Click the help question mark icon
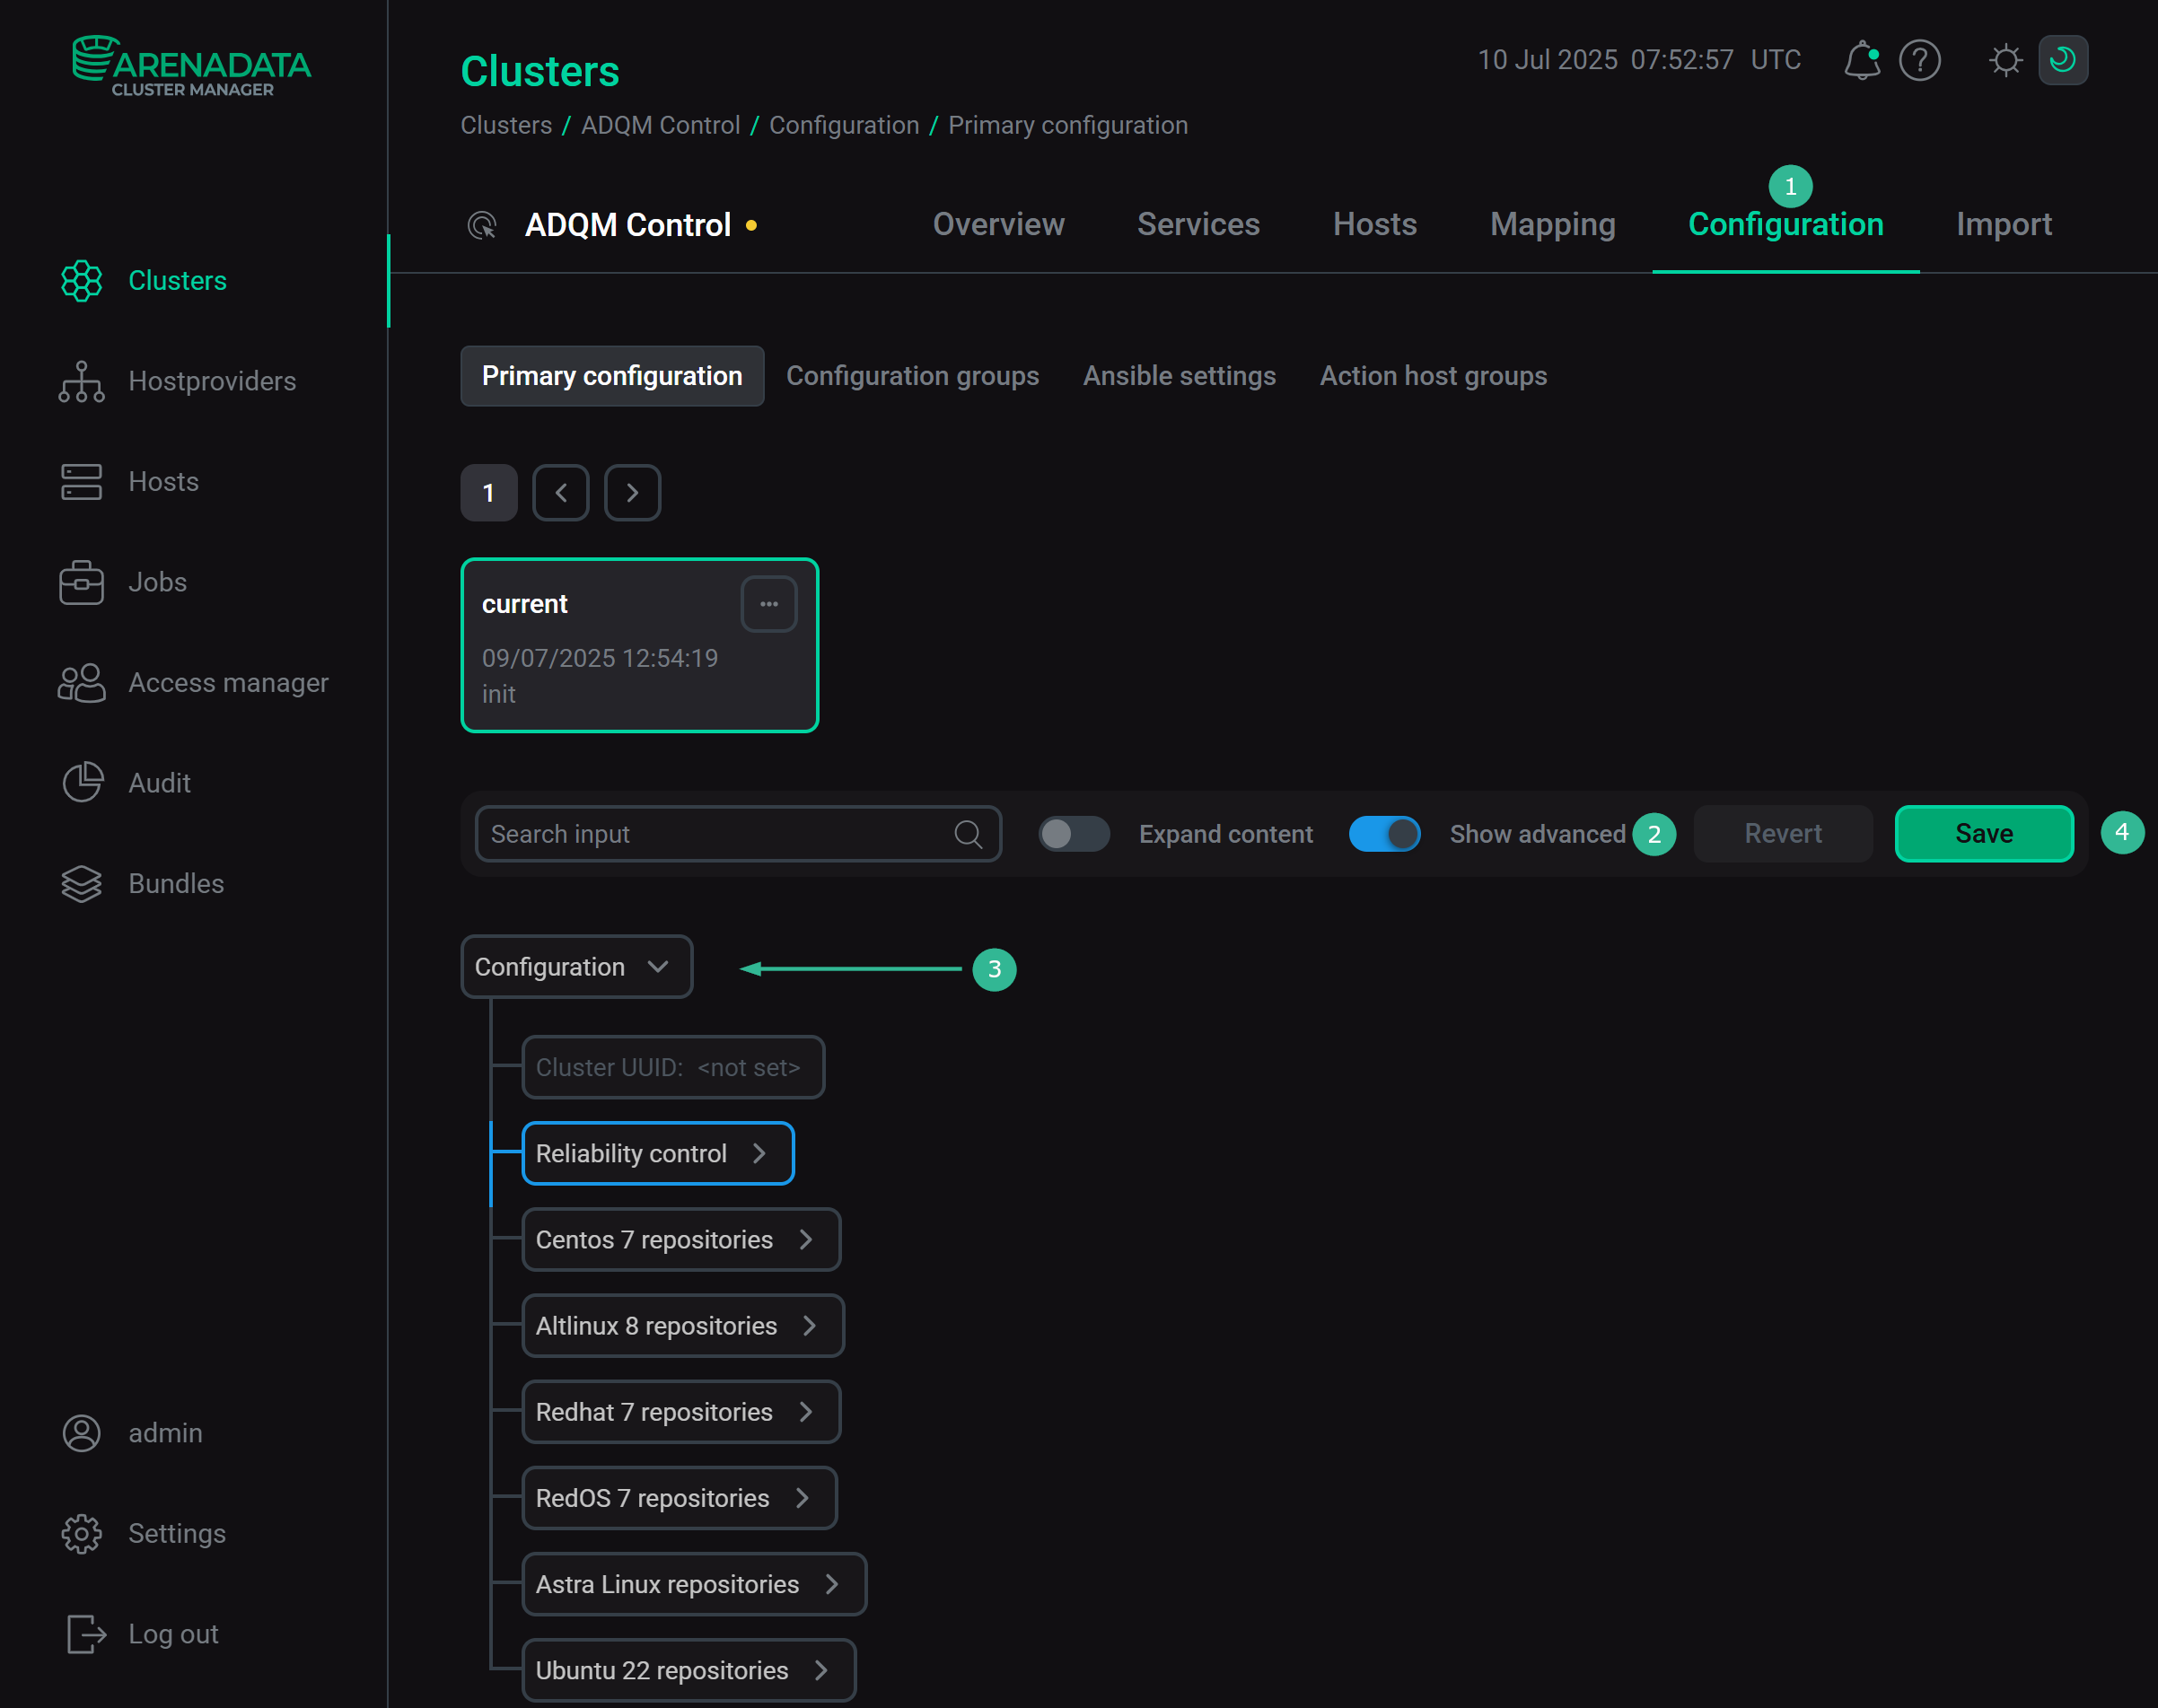This screenshot has height=1708, width=2158. 1919,60
